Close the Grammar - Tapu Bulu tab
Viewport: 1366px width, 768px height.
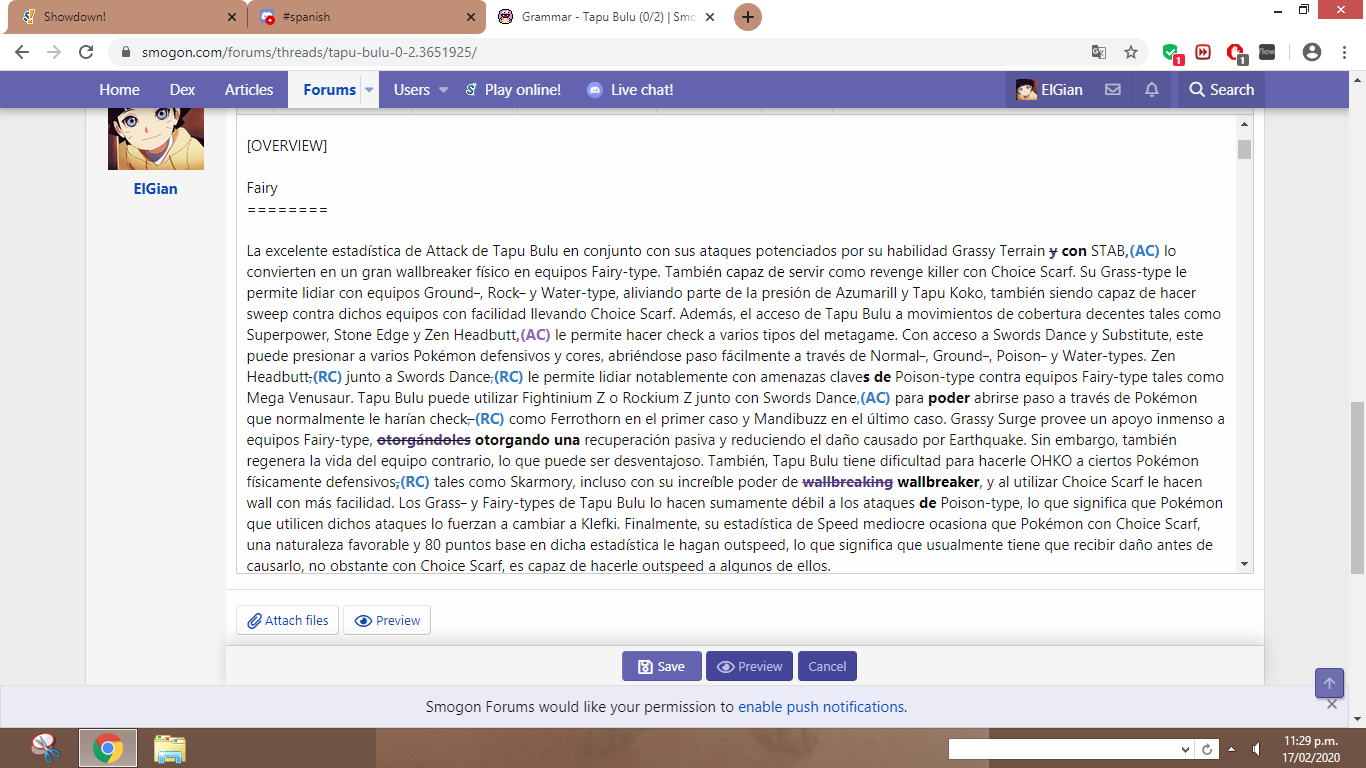point(710,17)
